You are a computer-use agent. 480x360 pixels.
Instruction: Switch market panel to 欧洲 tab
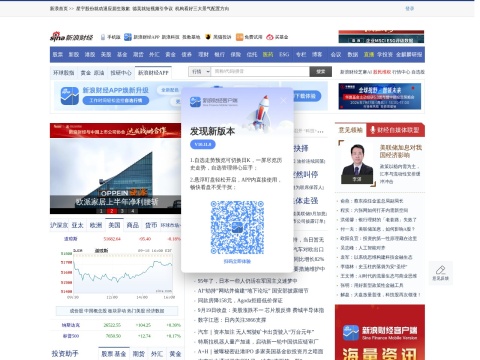[x=96, y=225]
